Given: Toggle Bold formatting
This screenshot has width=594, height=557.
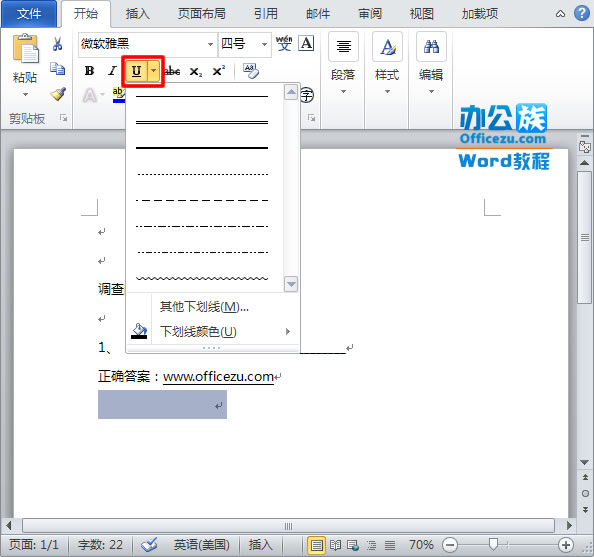Looking at the screenshot, I should (x=89, y=71).
